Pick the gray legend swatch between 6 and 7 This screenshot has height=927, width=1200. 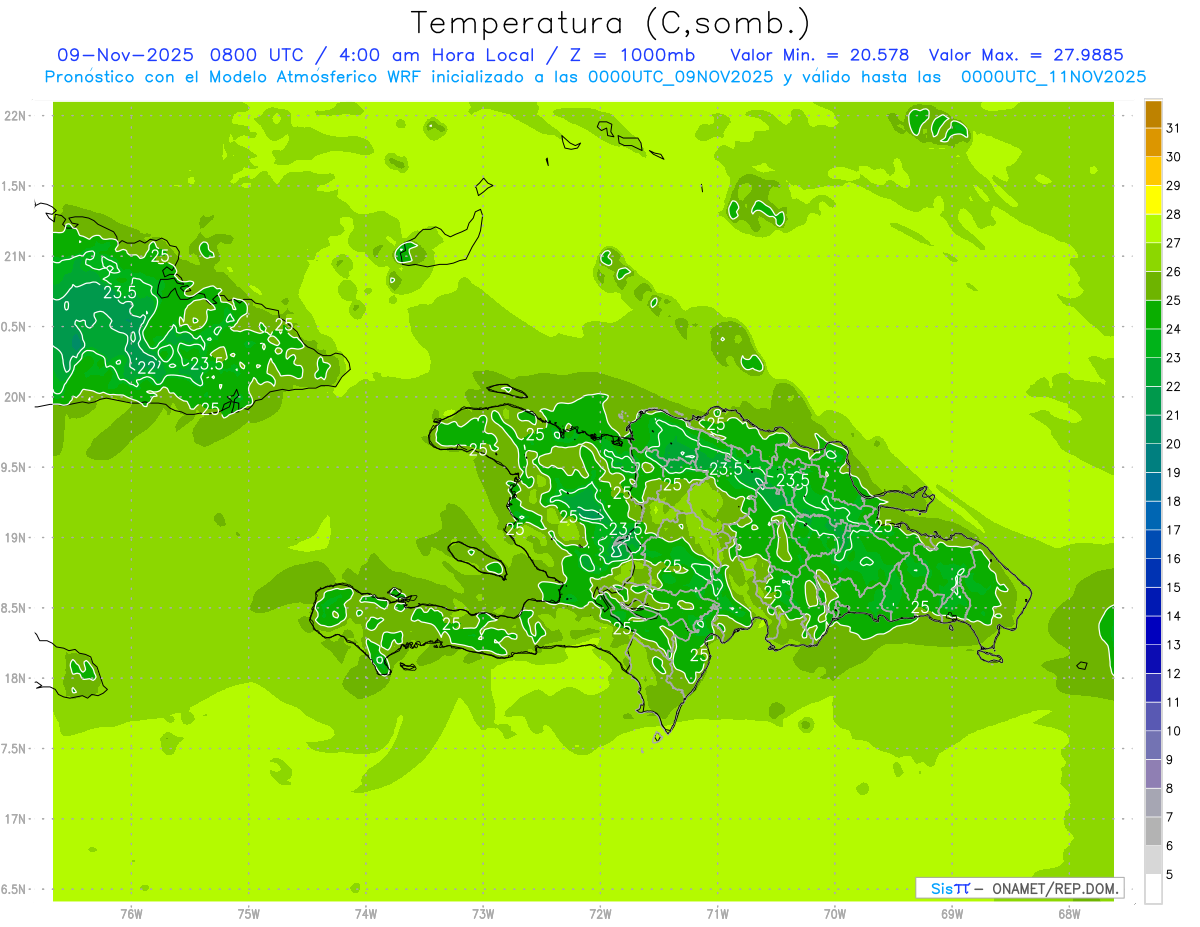1153,831
